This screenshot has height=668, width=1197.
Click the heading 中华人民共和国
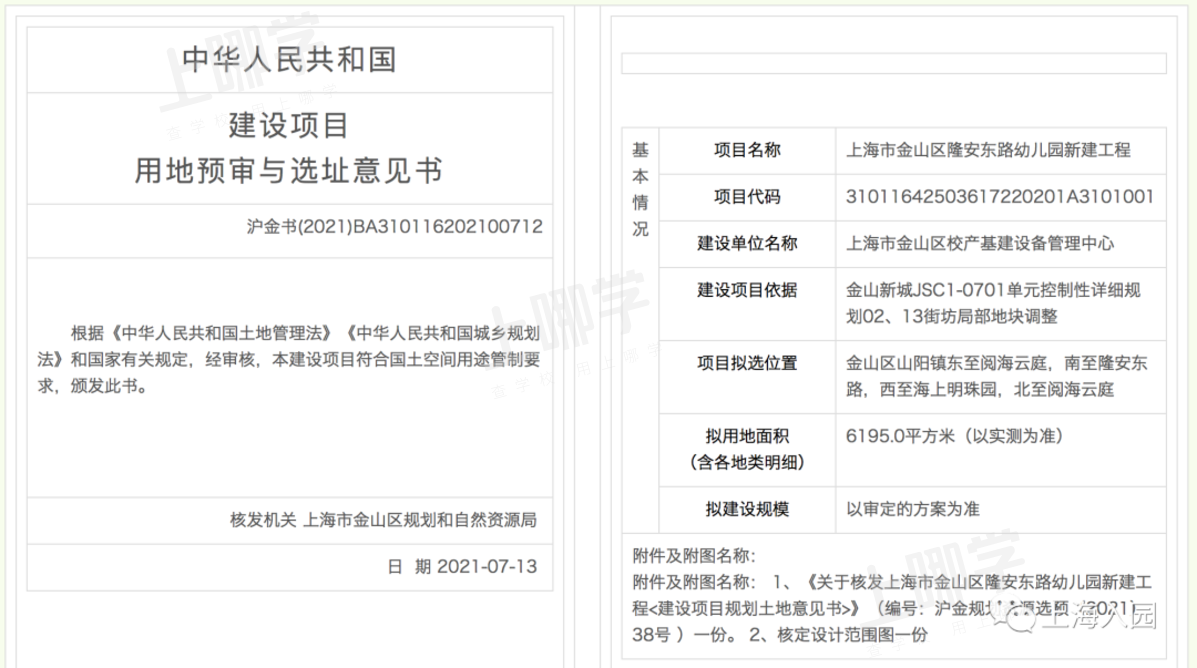pyautogui.click(x=289, y=60)
